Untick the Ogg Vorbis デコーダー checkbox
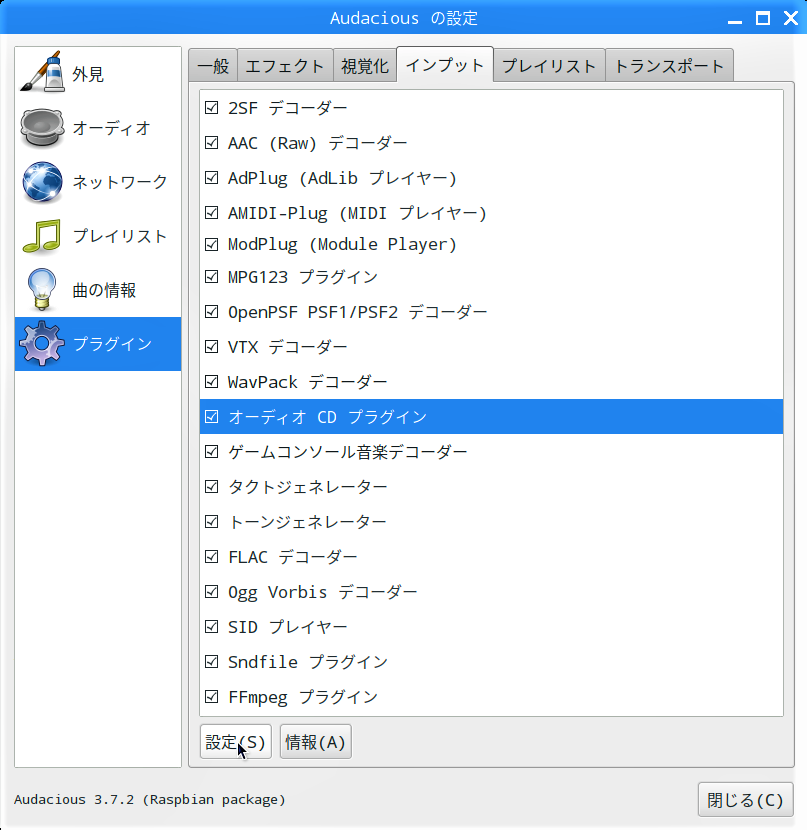 [x=212, y=592]
